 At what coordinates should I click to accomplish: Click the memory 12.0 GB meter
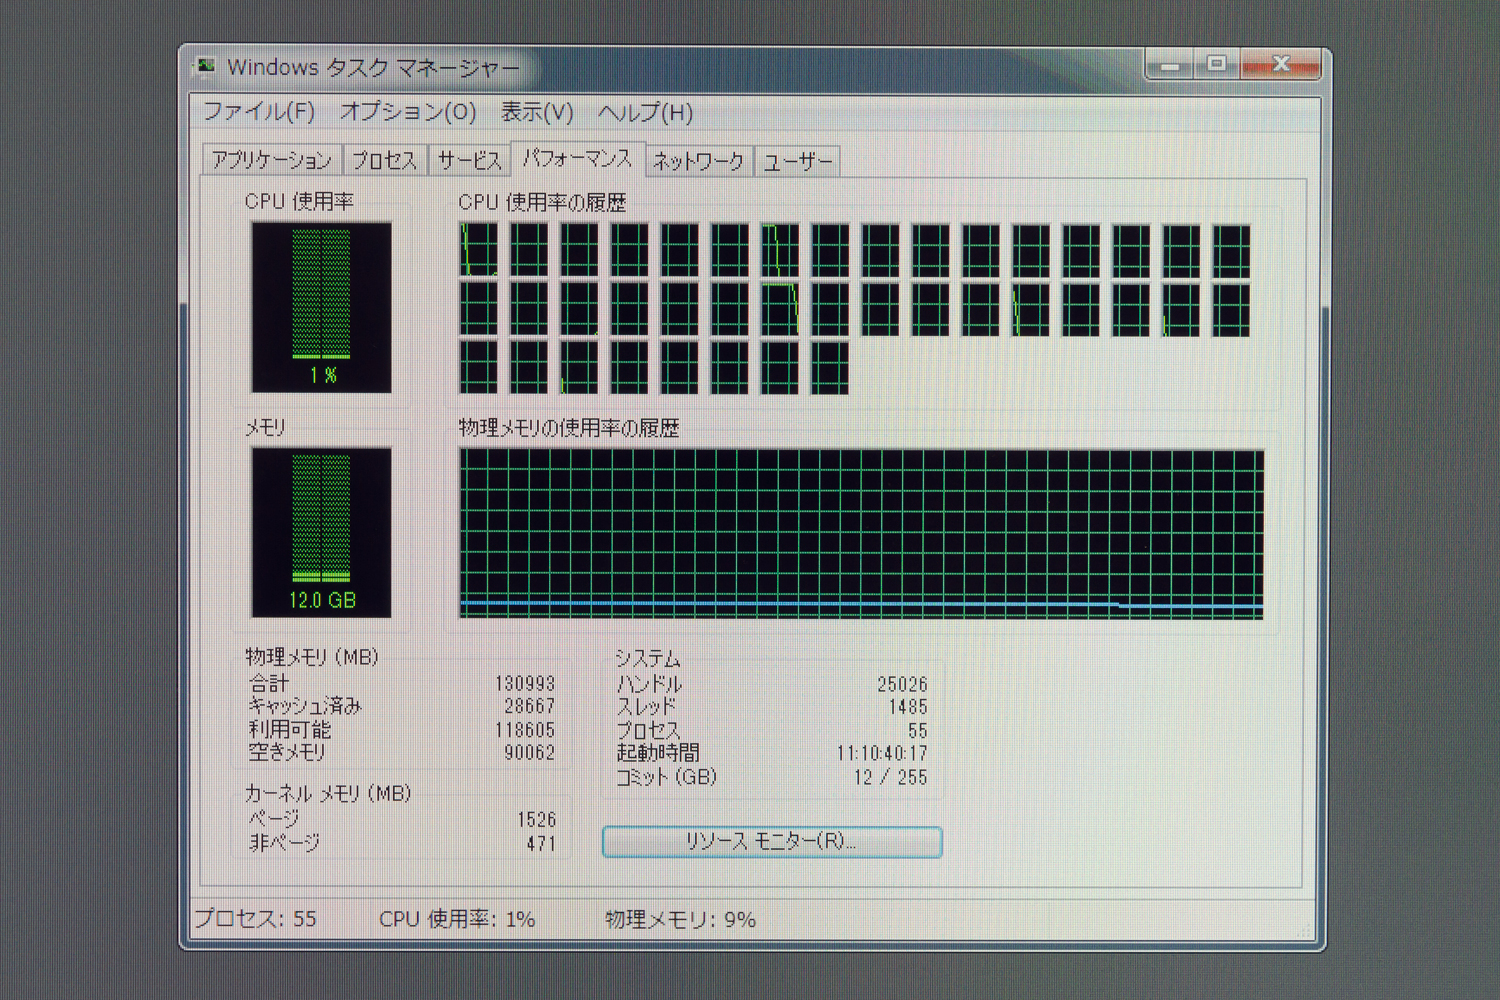[x=321, y=532]
